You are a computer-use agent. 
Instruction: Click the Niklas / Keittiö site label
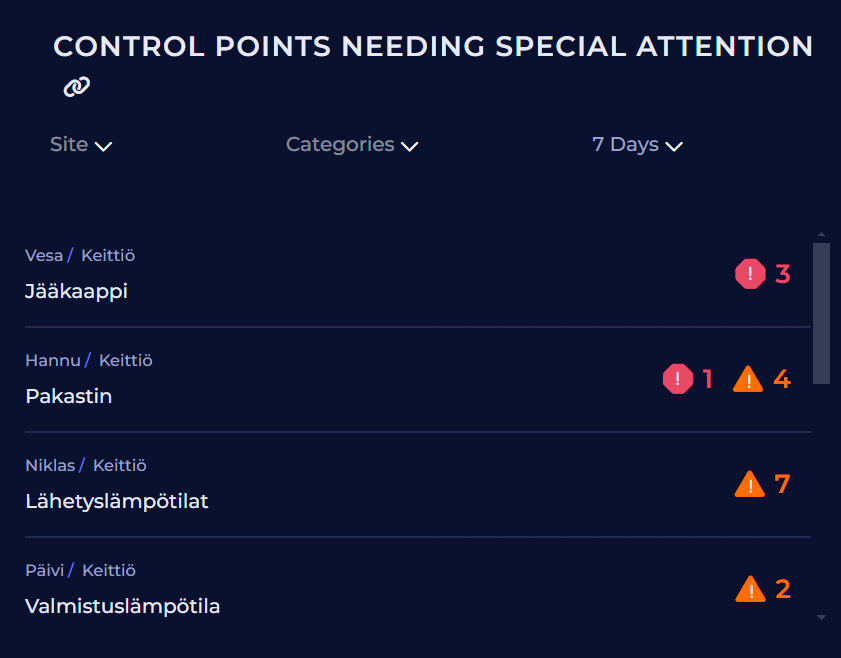point(86,465)
